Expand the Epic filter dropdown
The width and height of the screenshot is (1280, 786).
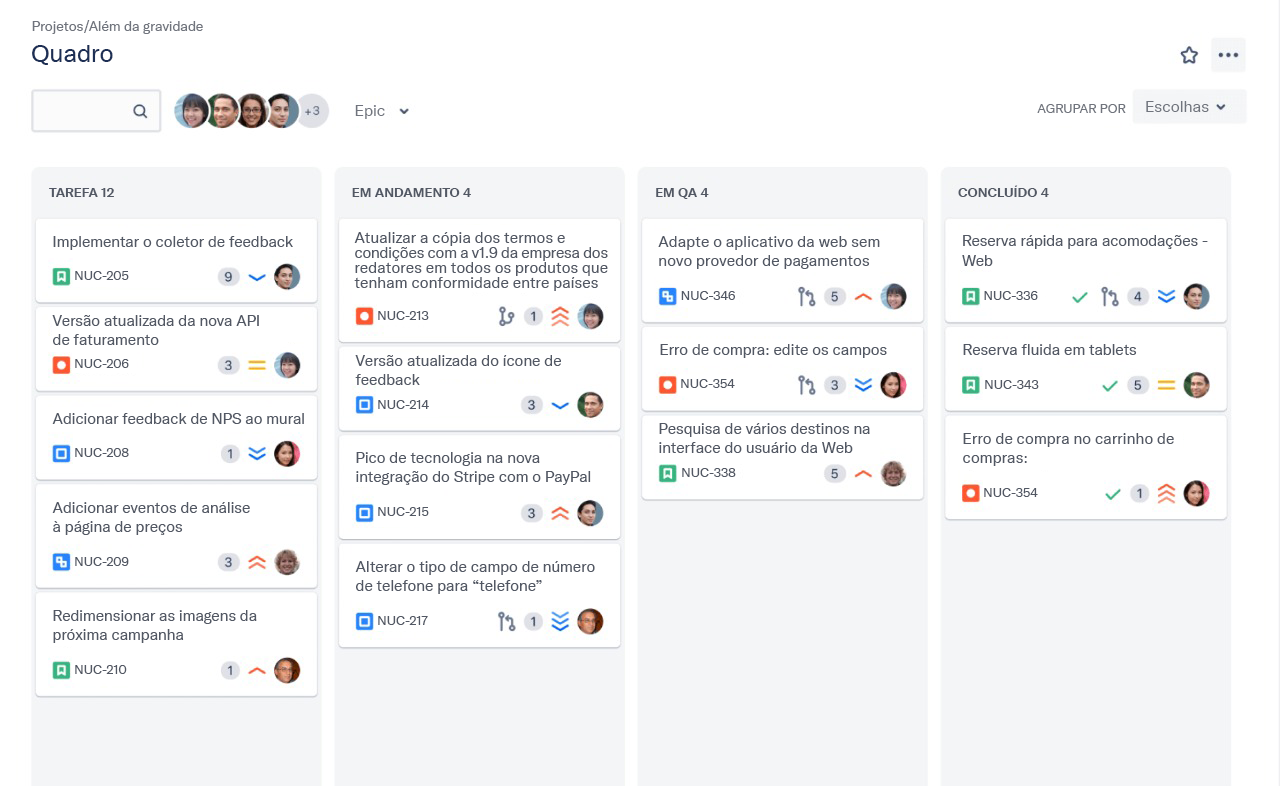pos(382,111)
